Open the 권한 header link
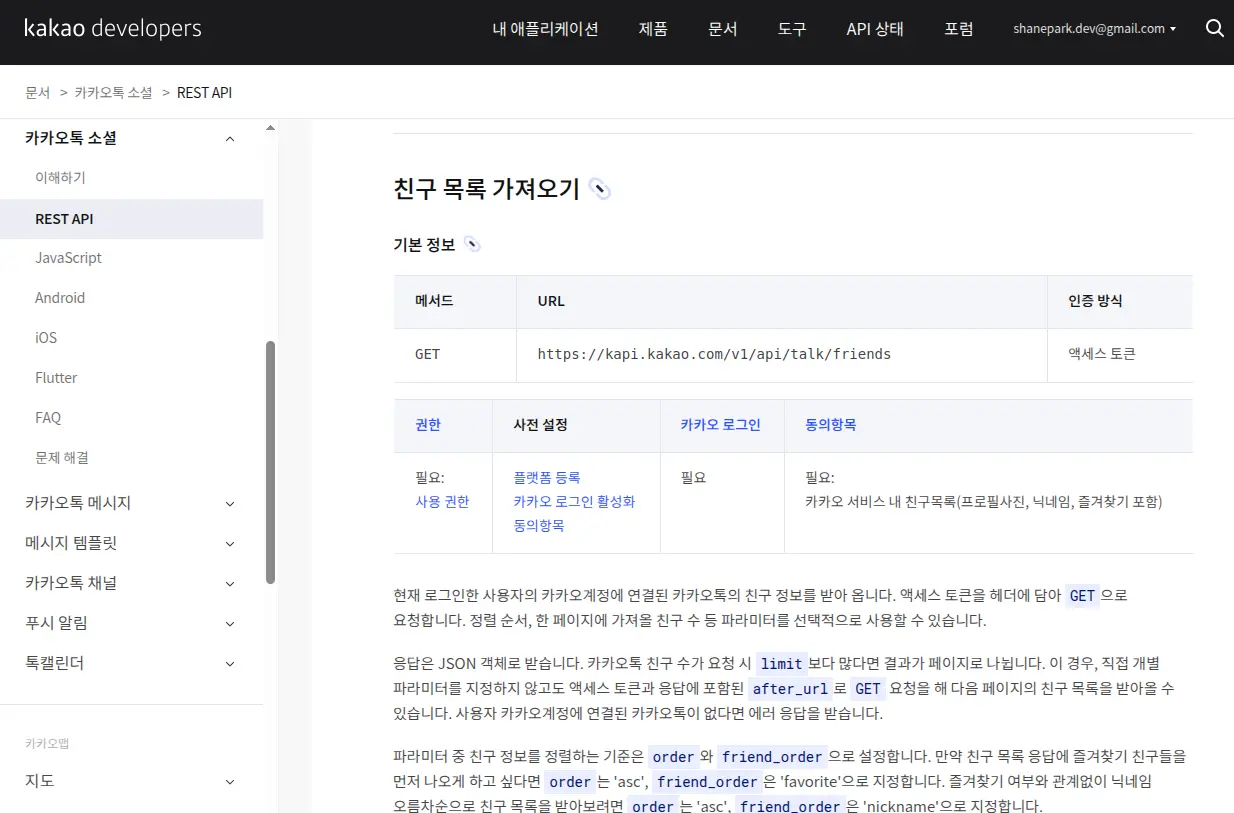 tap(428, 425)
